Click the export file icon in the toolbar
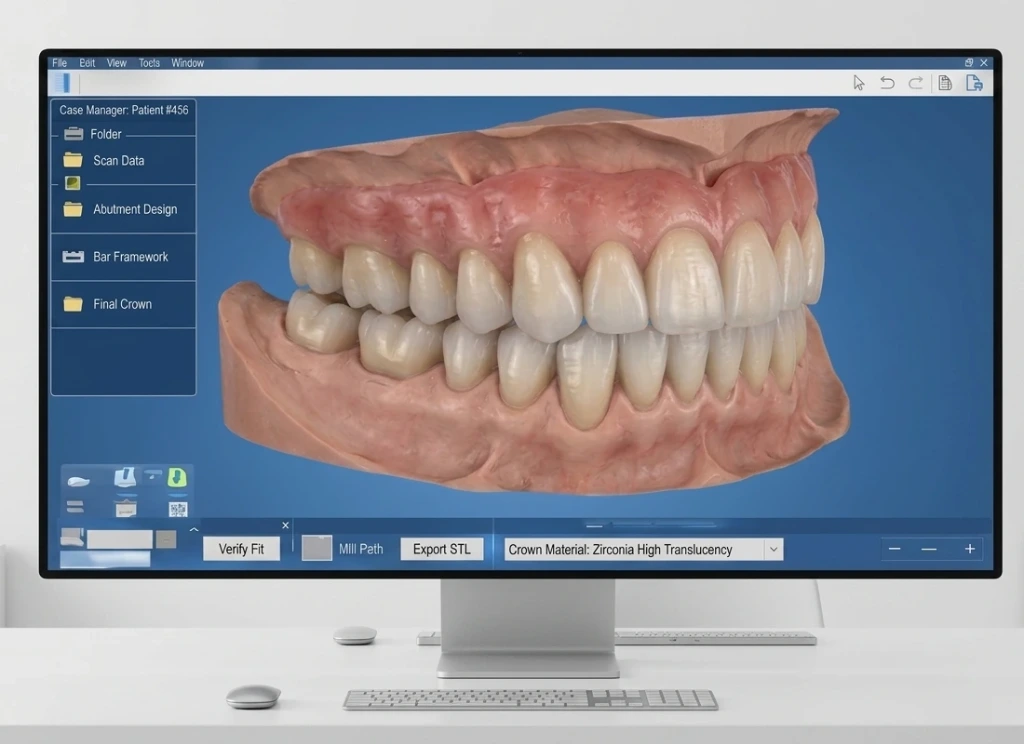This screenshot has width=1024, height=744. (973, 83)
